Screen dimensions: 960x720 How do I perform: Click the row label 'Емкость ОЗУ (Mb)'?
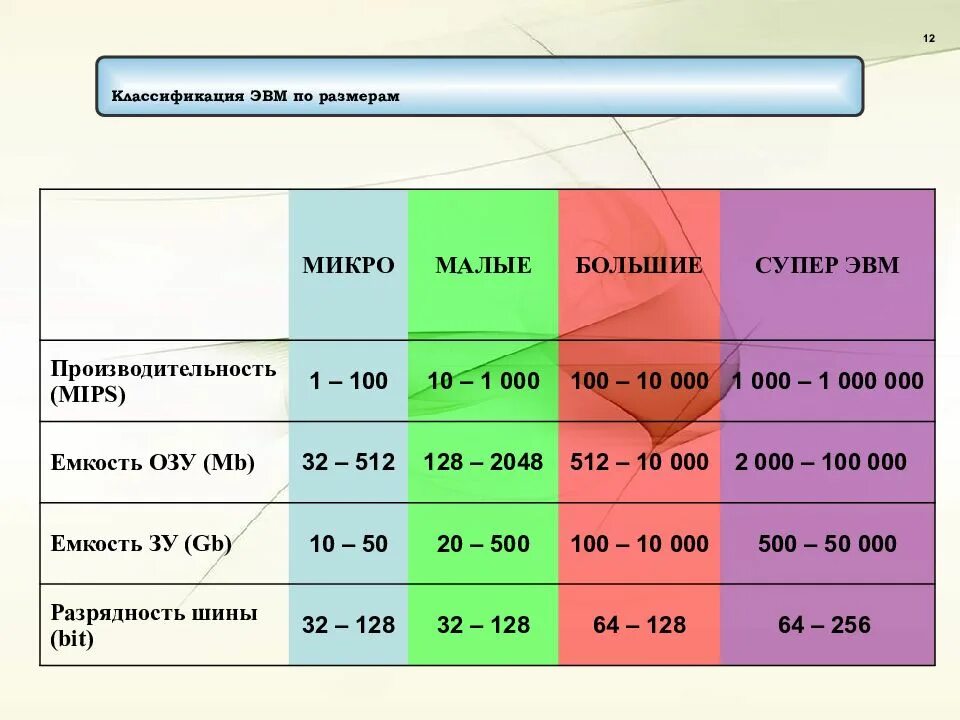click(152, 462)
